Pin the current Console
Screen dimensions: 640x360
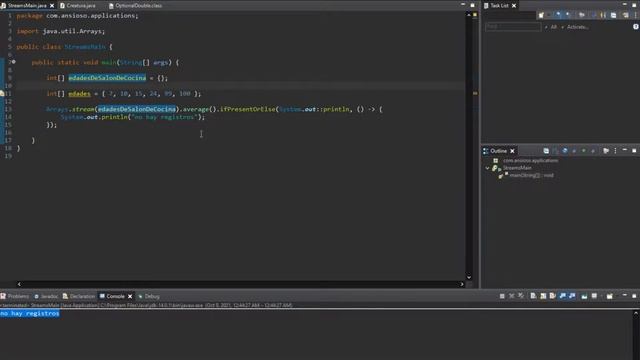[x=584, y=296]
